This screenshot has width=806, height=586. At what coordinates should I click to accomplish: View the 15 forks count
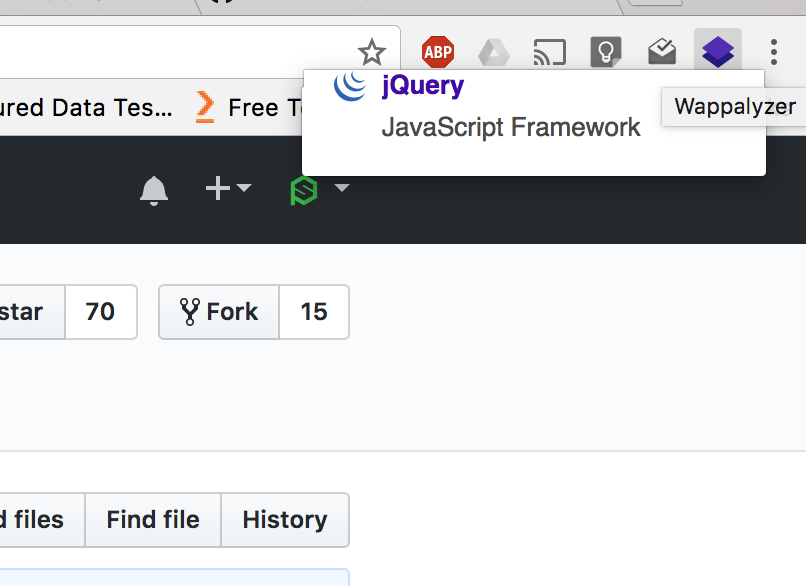click(x=314, y=312)
